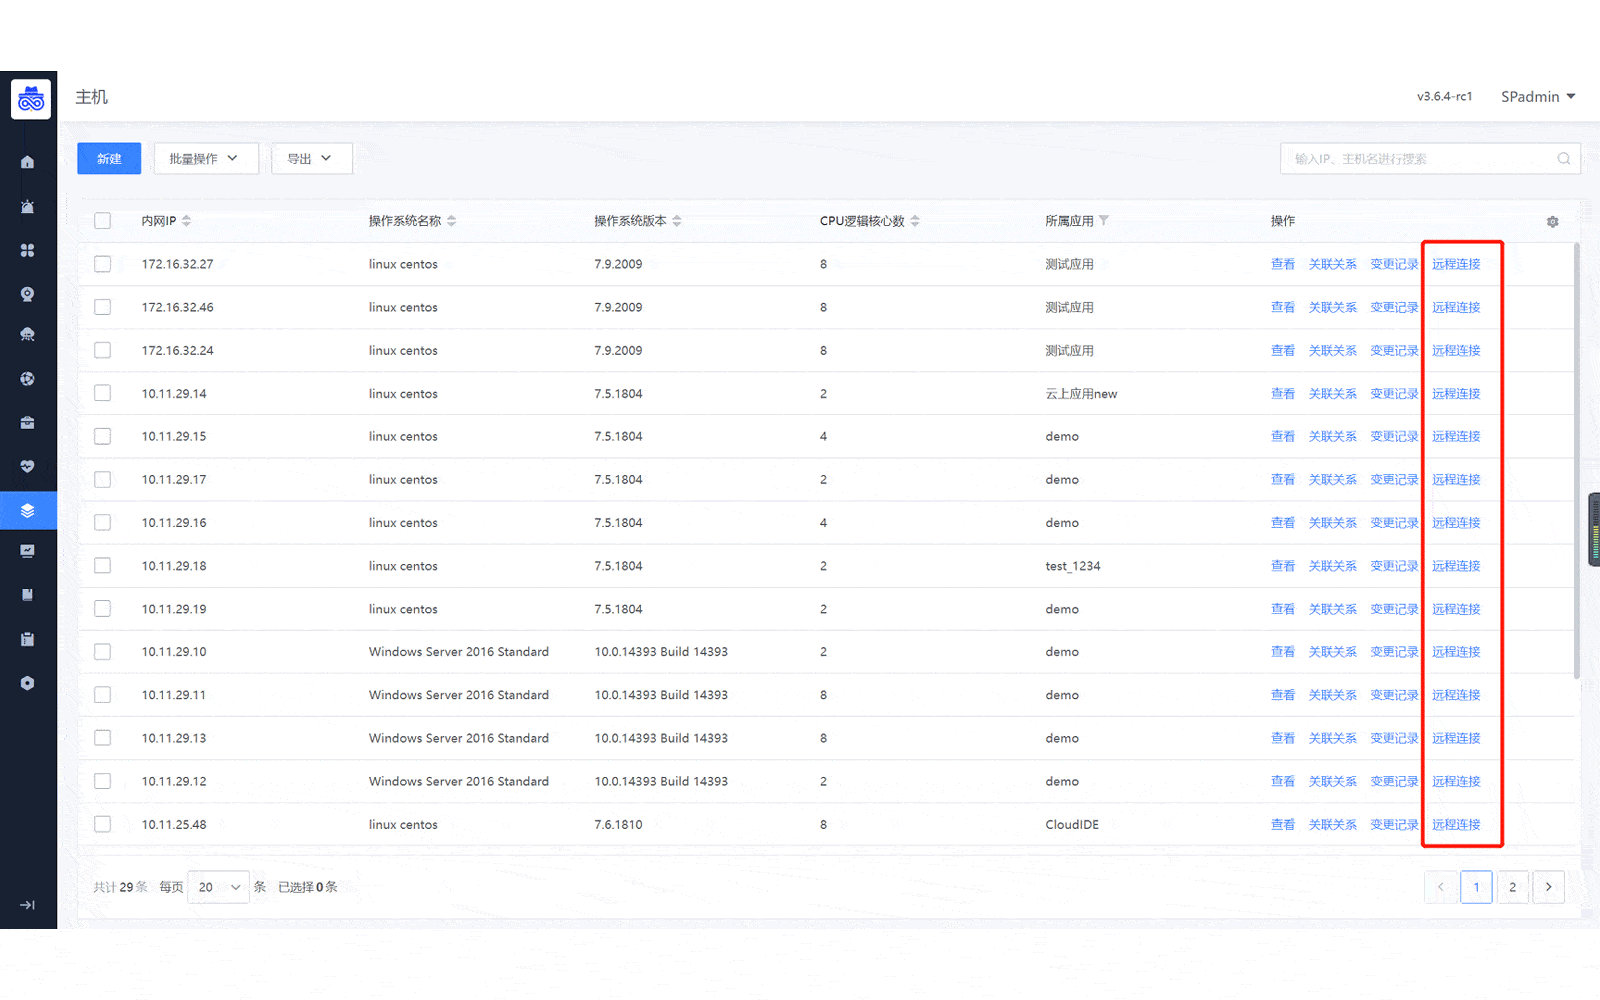Click the floating side handle on right edge

[x=1594, y=530]
